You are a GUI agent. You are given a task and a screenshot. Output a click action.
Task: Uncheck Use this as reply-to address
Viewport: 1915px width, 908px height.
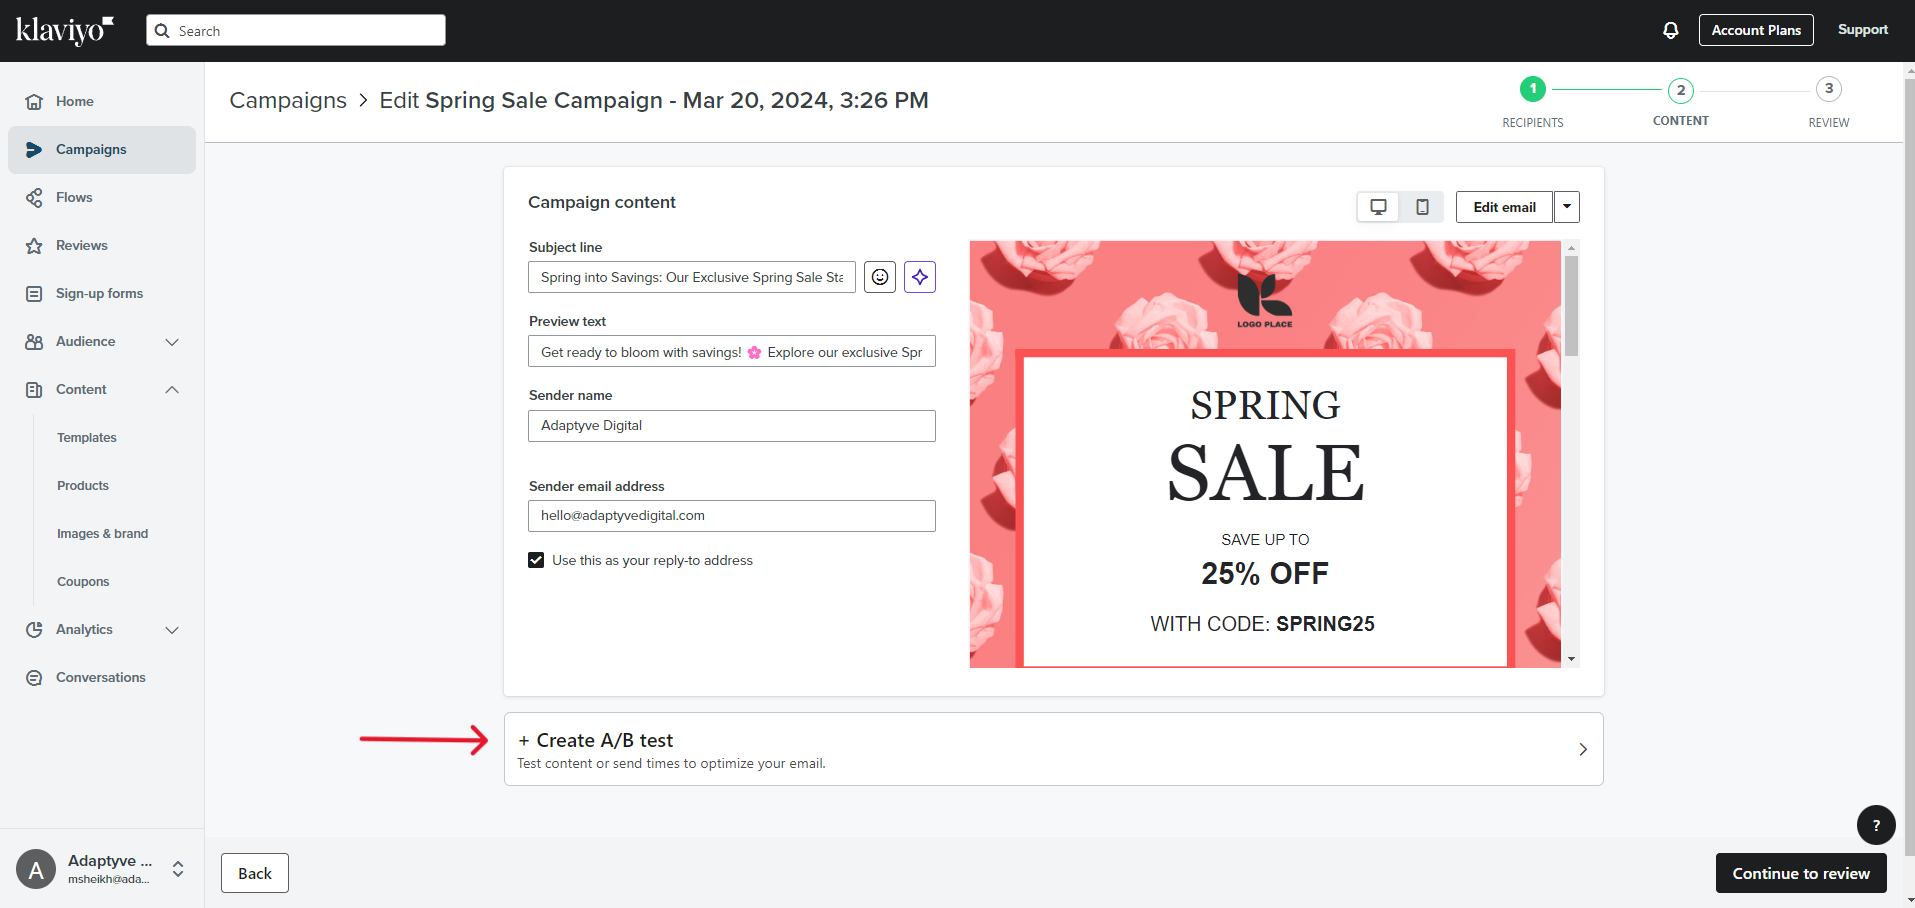[536, 560]
